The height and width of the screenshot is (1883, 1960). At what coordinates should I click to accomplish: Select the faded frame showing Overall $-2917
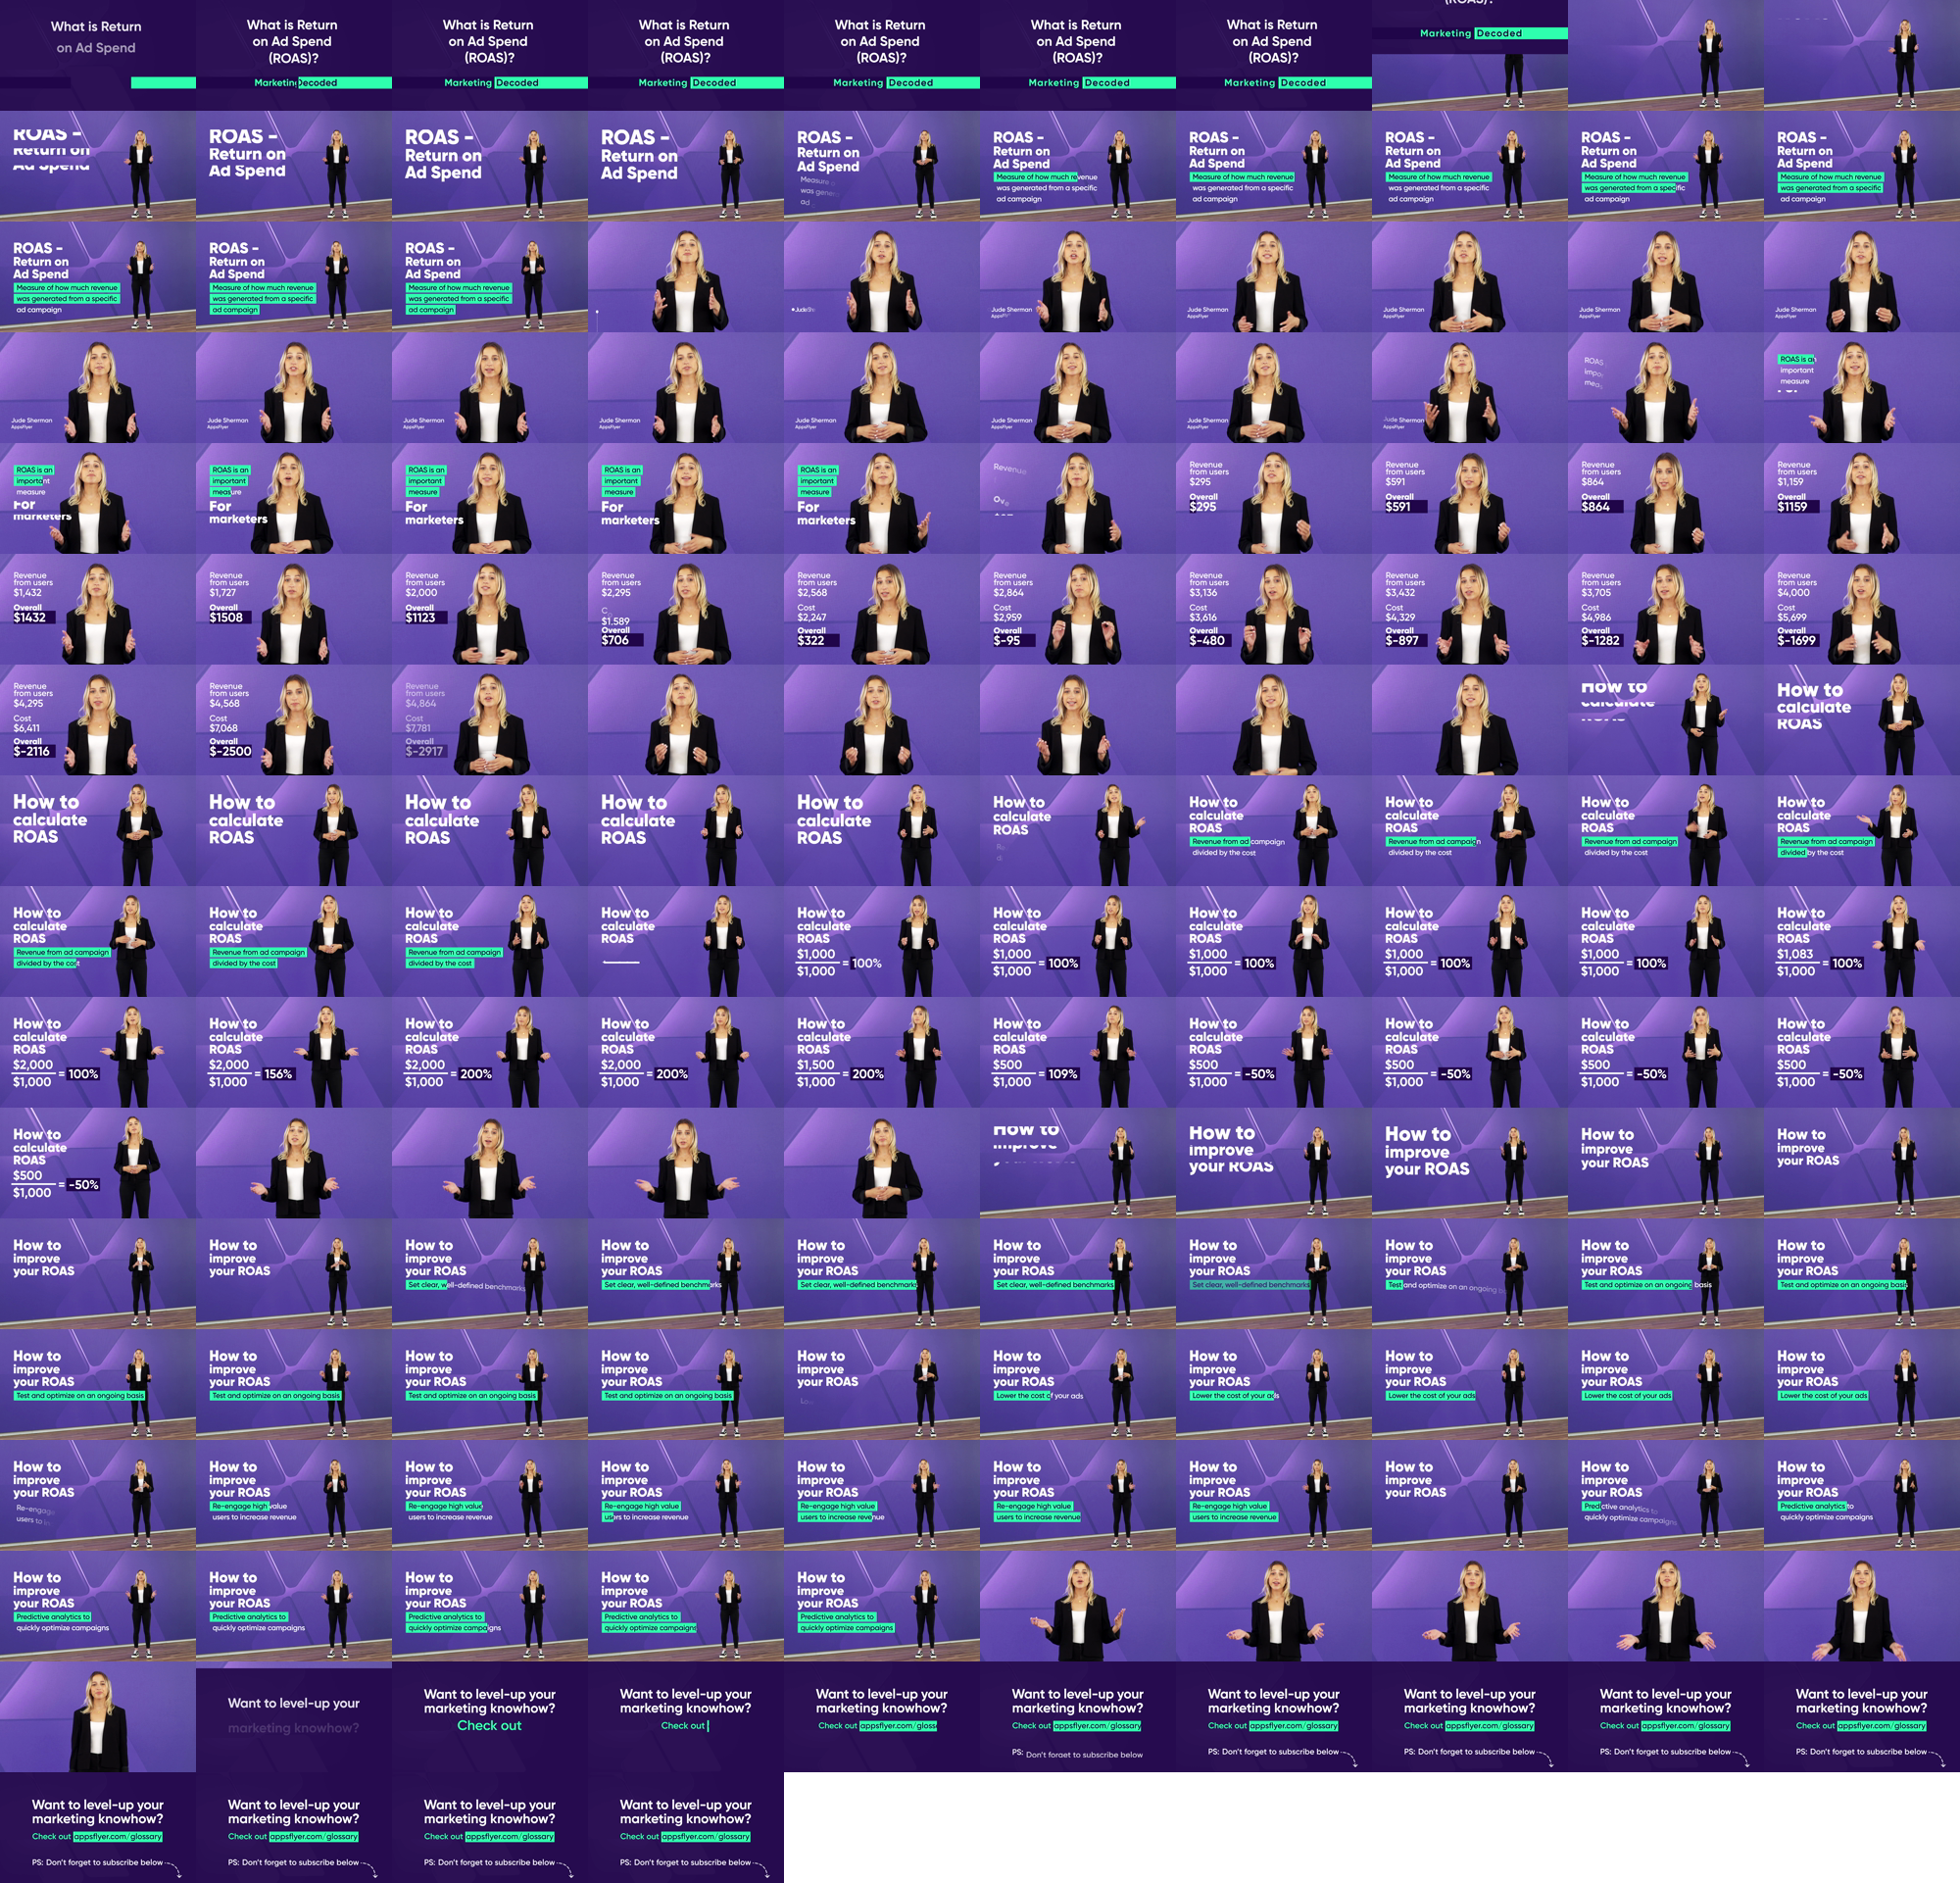click(x=490, y=720)
